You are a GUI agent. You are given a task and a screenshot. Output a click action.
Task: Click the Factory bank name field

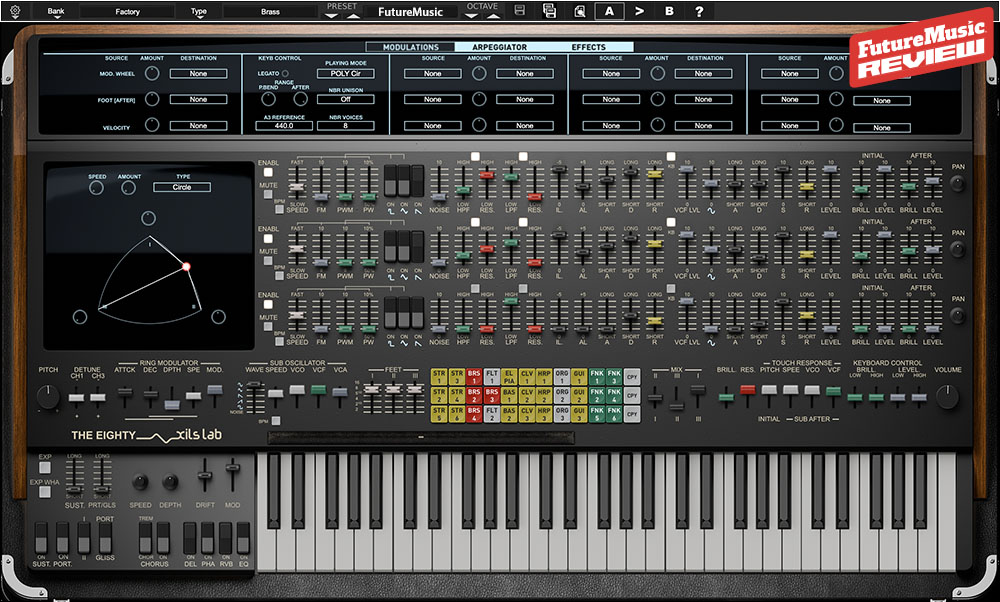[128, 11]
